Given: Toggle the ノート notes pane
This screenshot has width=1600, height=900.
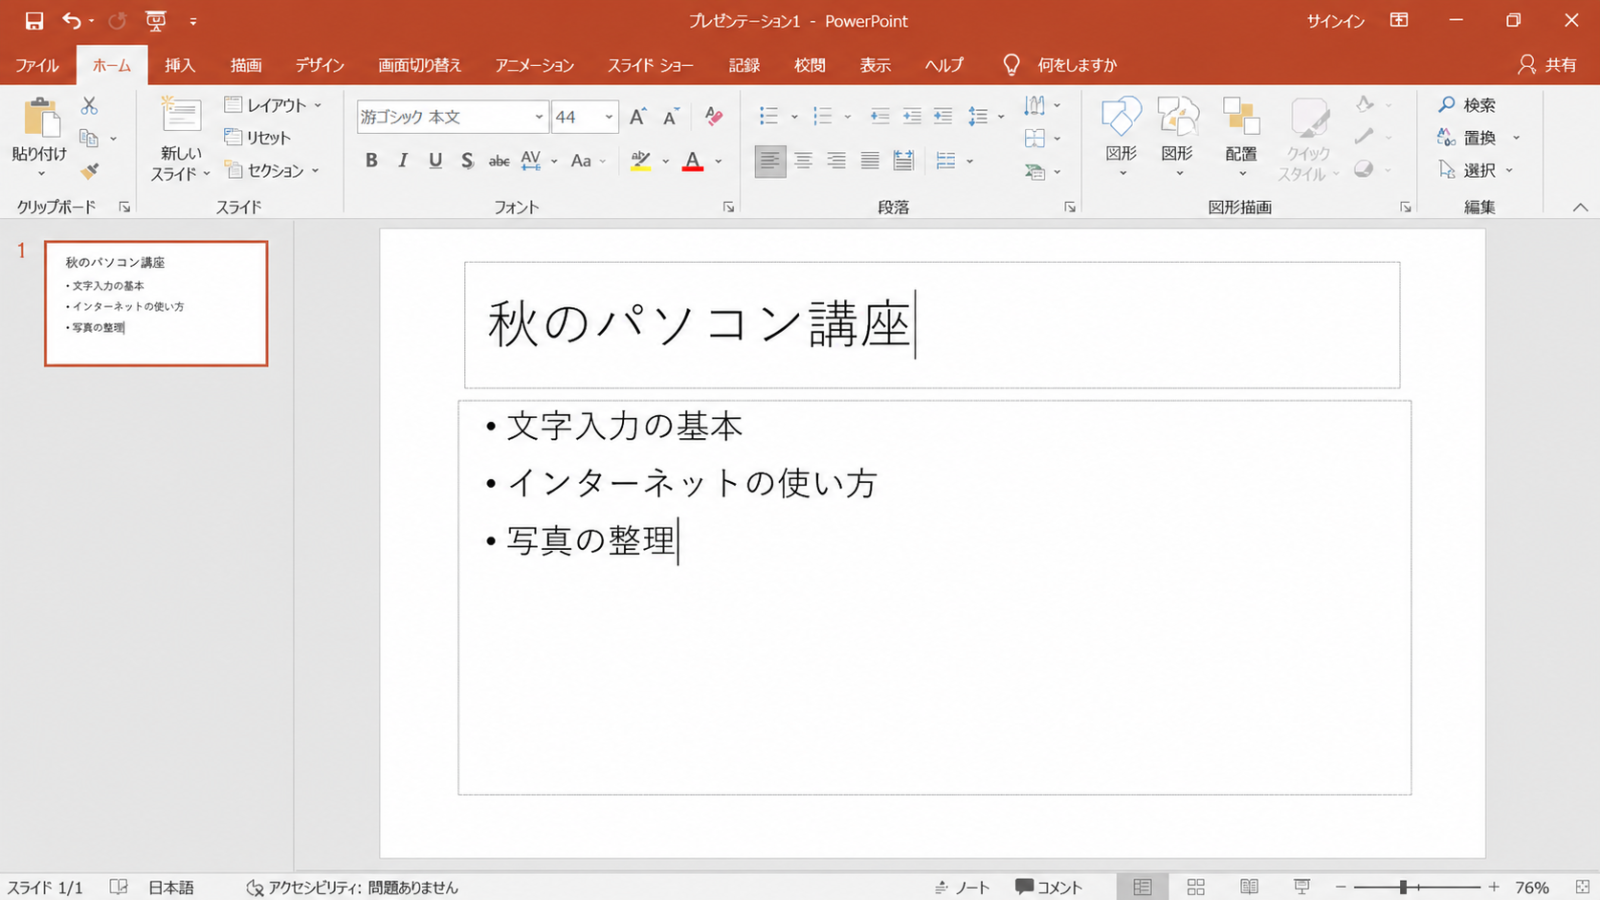Looking at the screenshot, I should pos(961,887).
